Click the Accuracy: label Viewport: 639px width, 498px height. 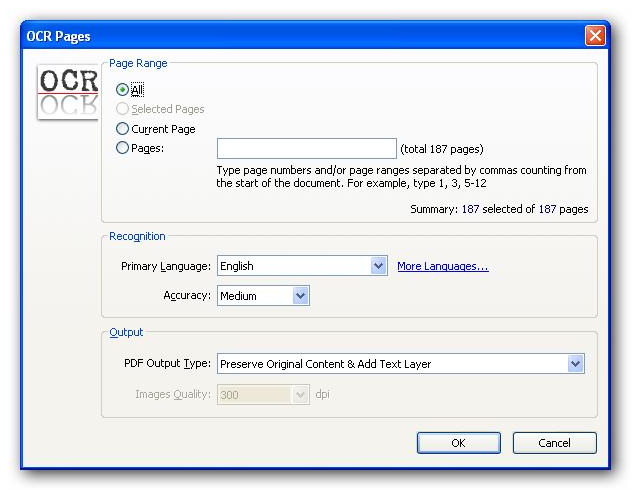tap(187, 295)
